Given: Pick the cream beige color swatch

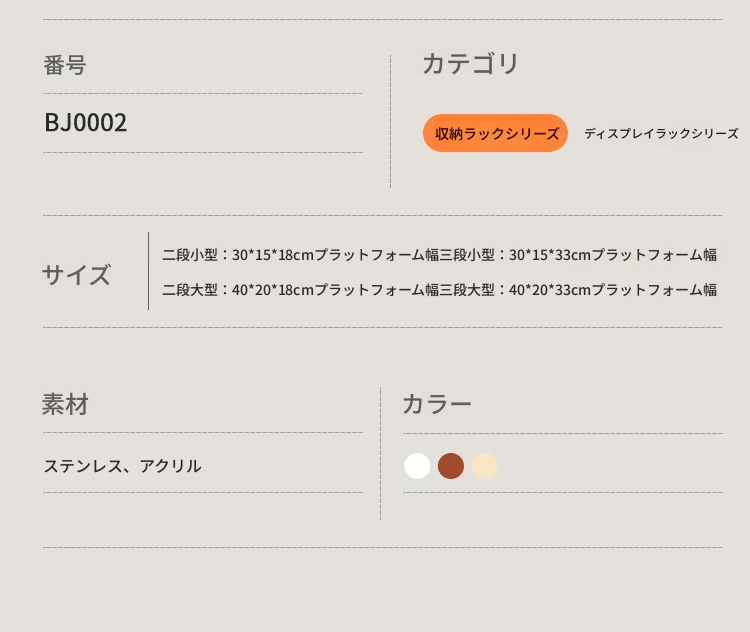Looking at the screenshot, I should coord(485,466).
